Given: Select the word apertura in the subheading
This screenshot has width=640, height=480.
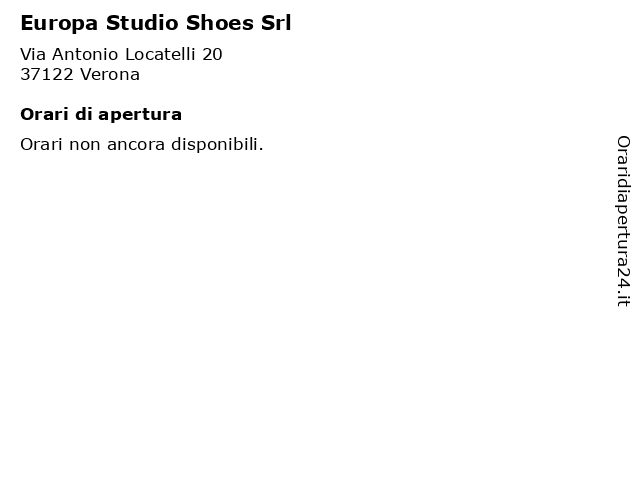Looking at the screenshot, I should point(140,116).
